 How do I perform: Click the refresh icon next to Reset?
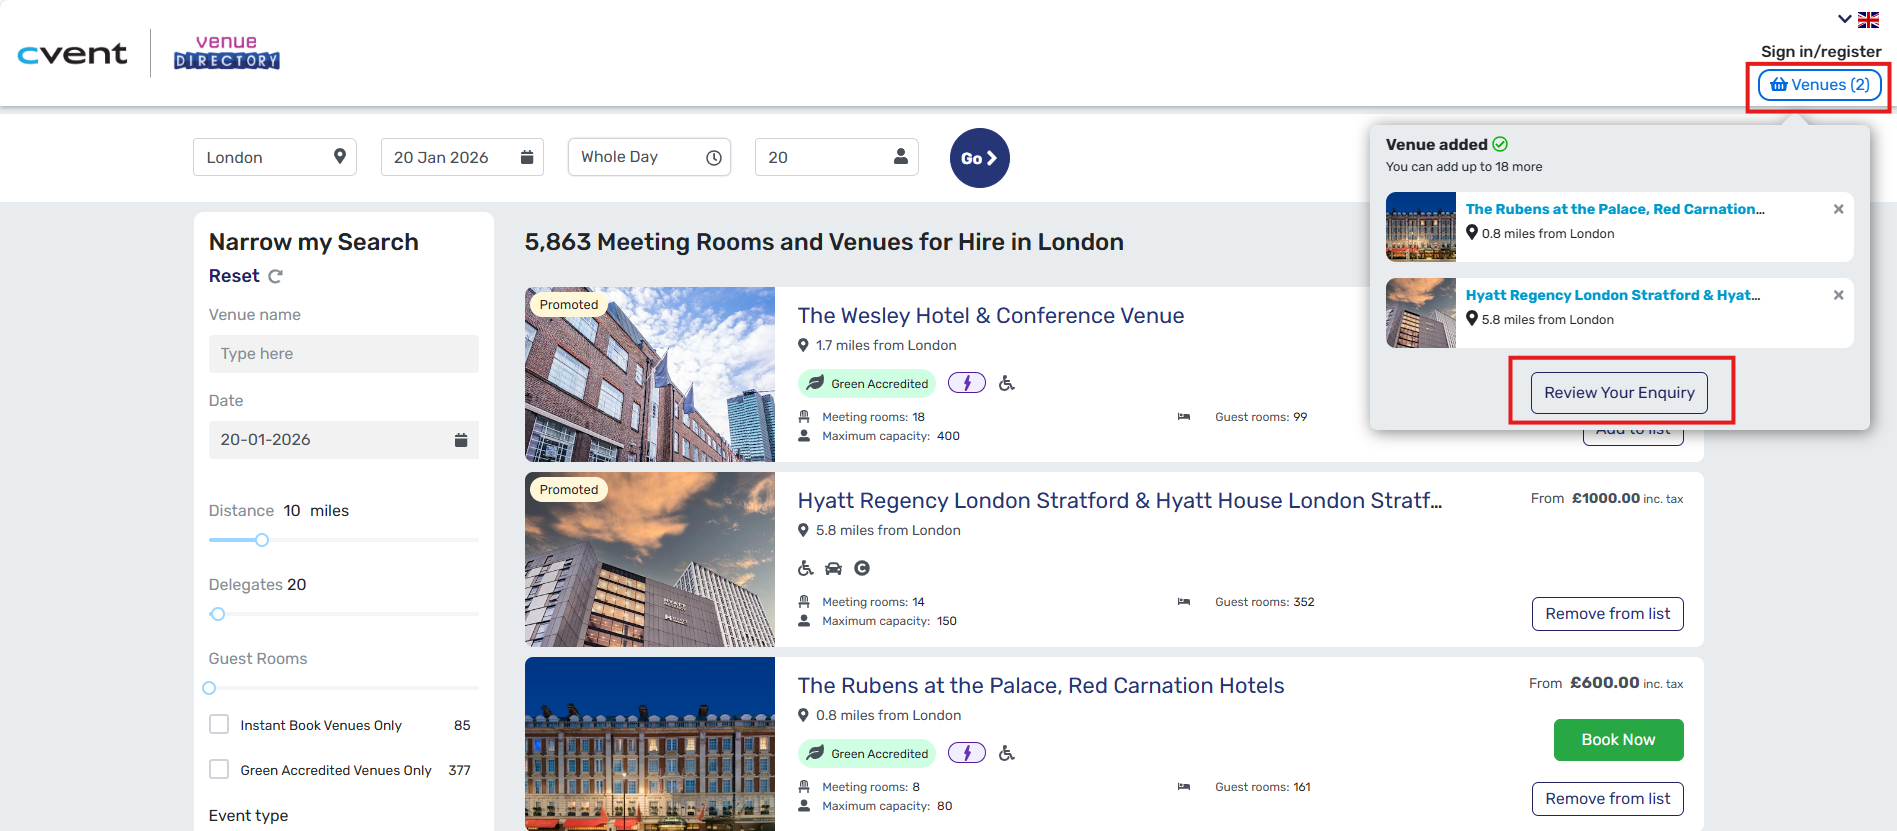(275, 276)
